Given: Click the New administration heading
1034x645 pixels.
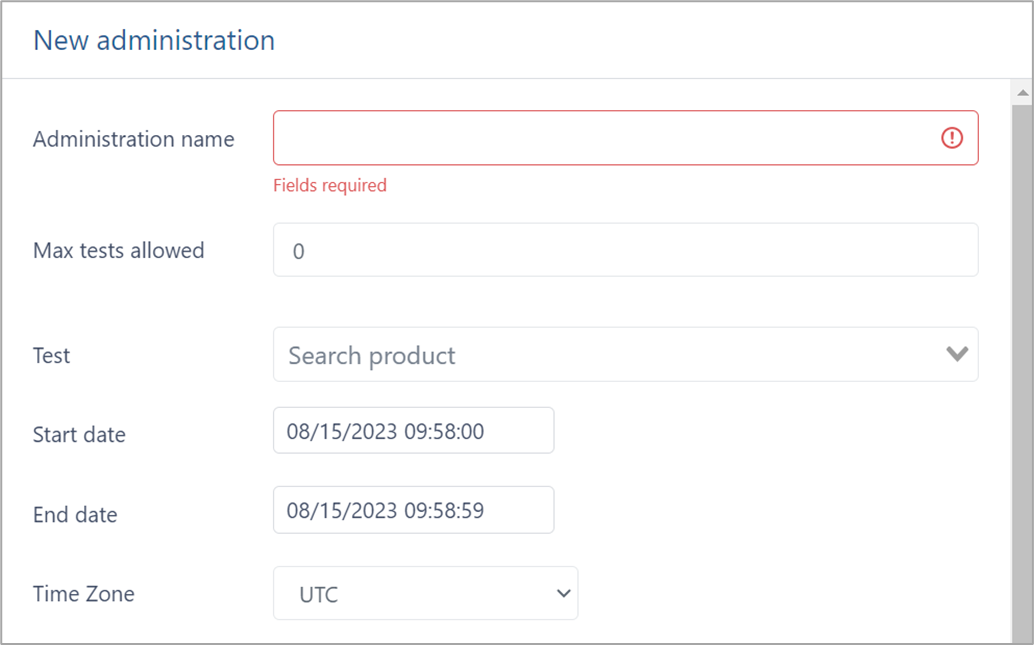Looking at the screenshot, I should [153, 40].
